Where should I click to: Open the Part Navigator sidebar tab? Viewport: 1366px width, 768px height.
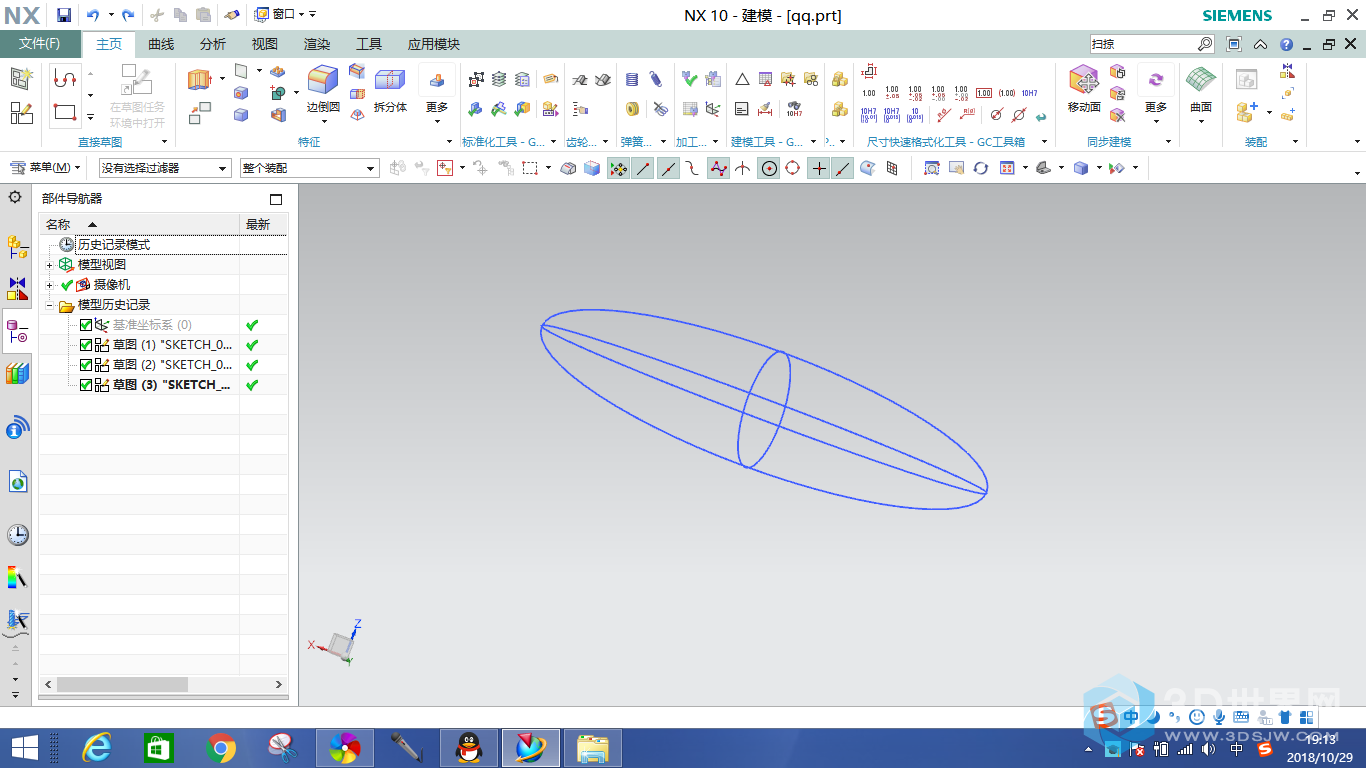17,331
